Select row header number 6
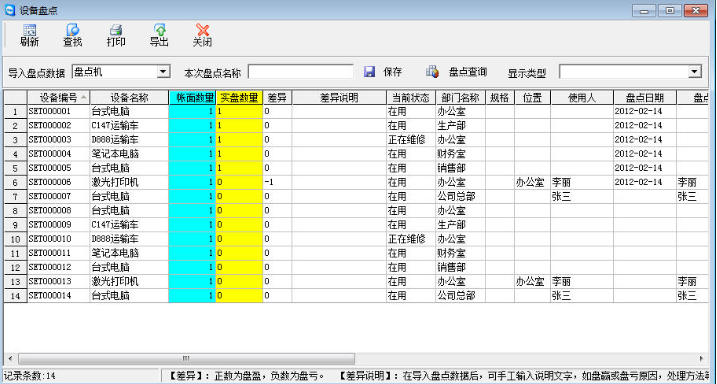The image size is (717, 384). (16, 182)
